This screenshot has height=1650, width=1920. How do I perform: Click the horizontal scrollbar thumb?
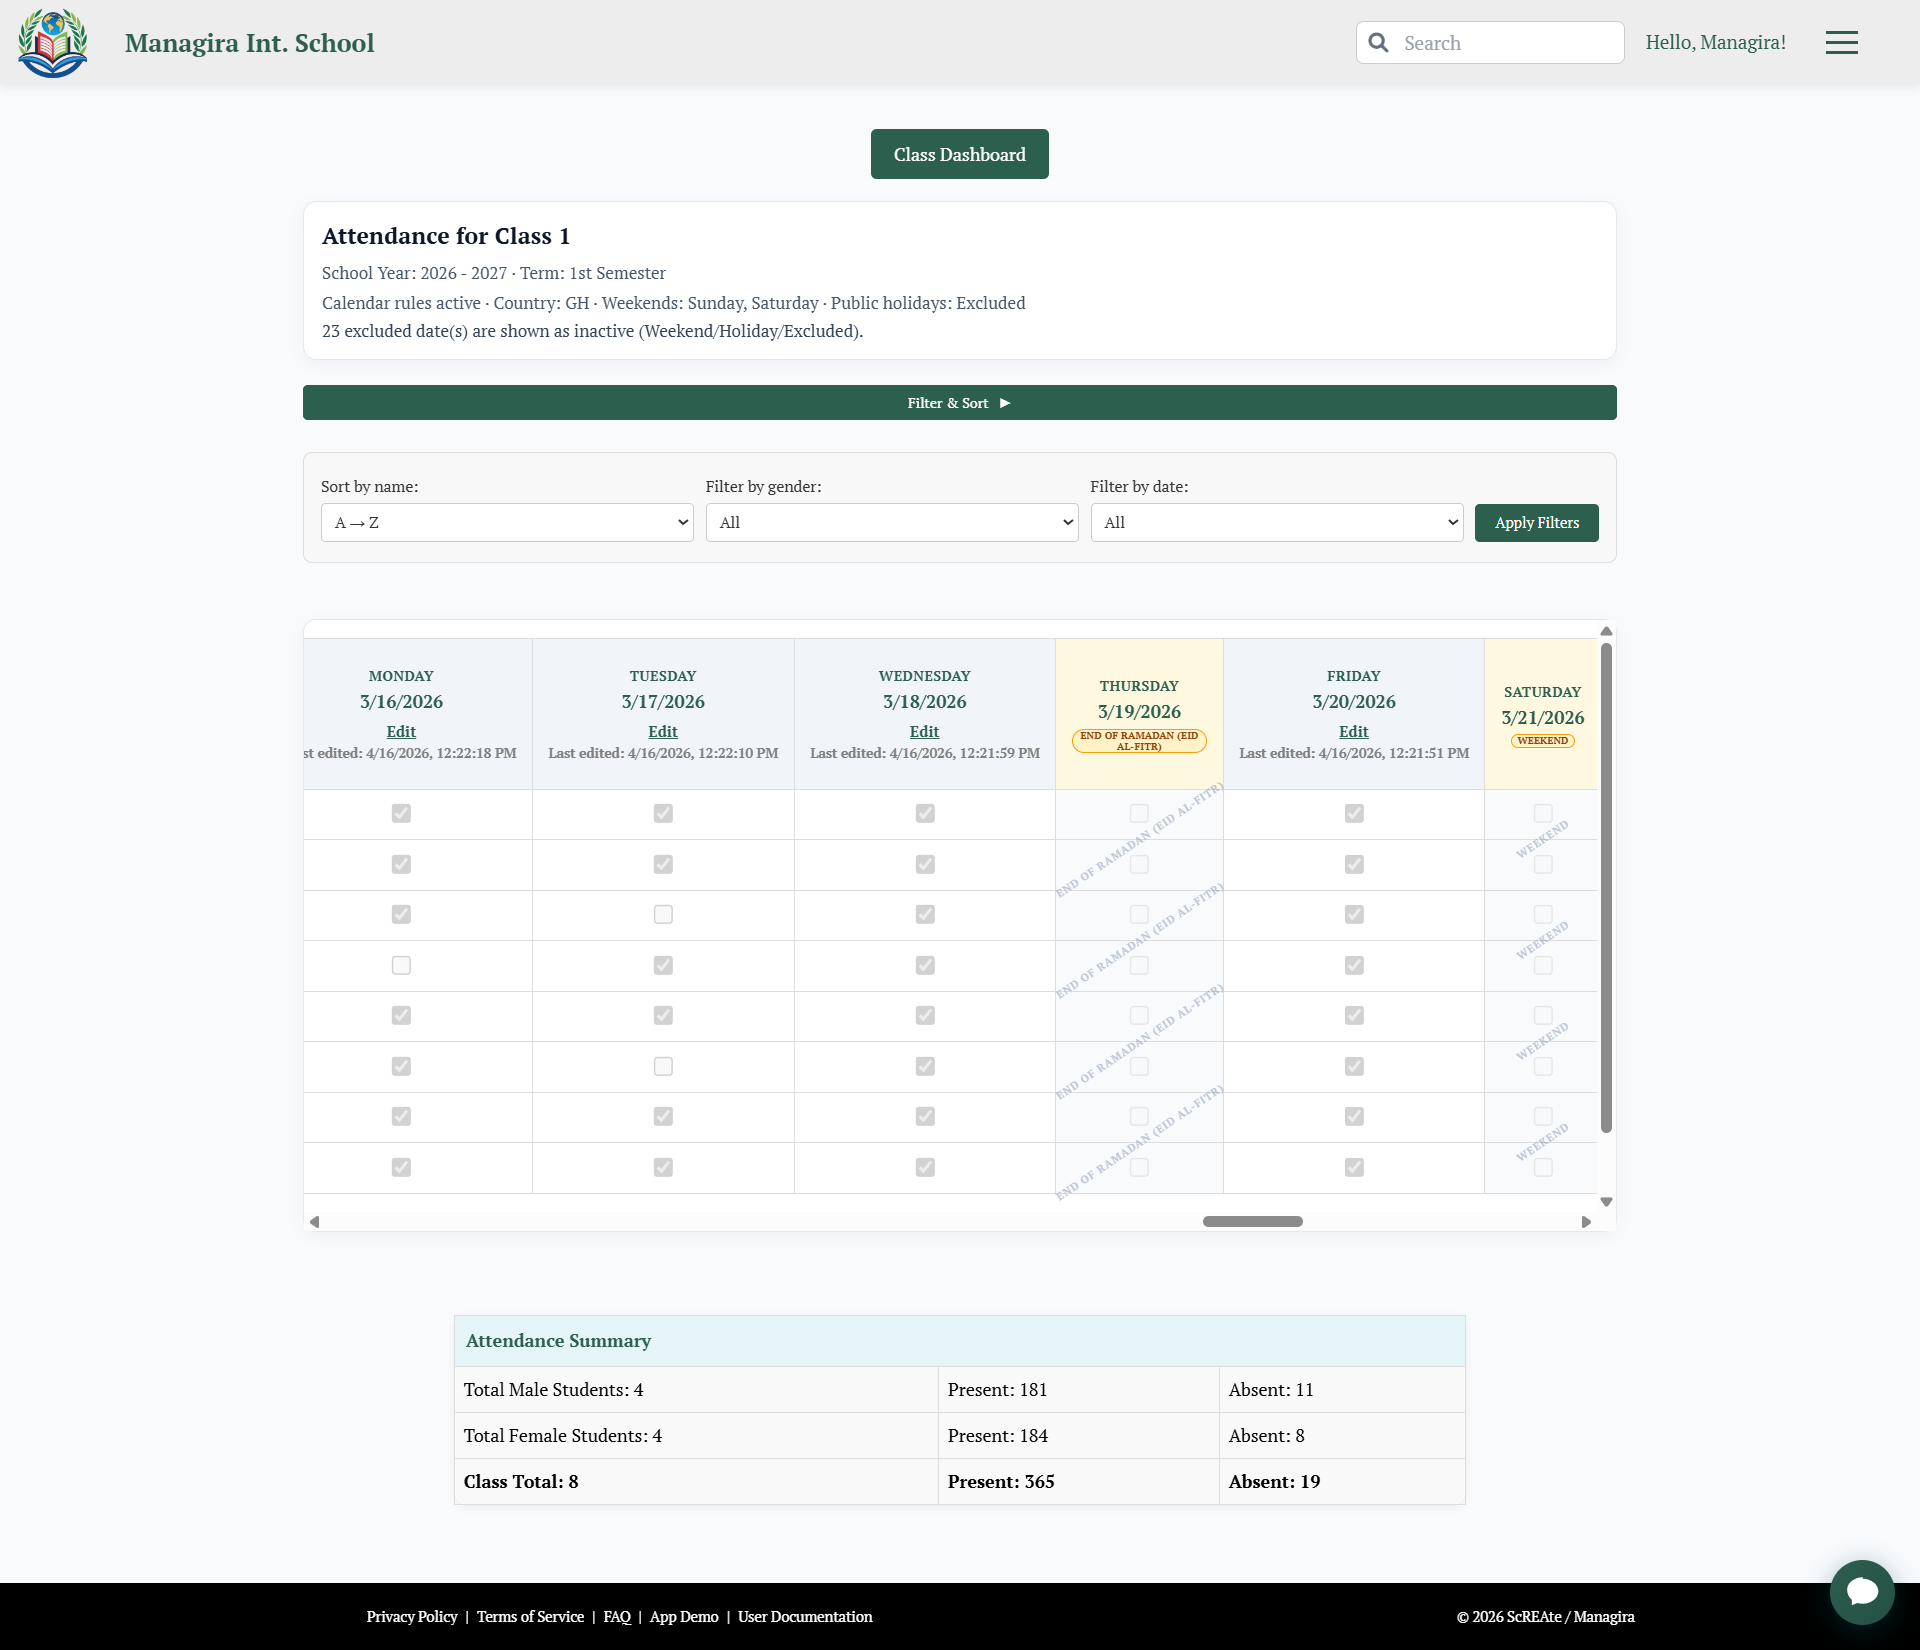1252,1222
